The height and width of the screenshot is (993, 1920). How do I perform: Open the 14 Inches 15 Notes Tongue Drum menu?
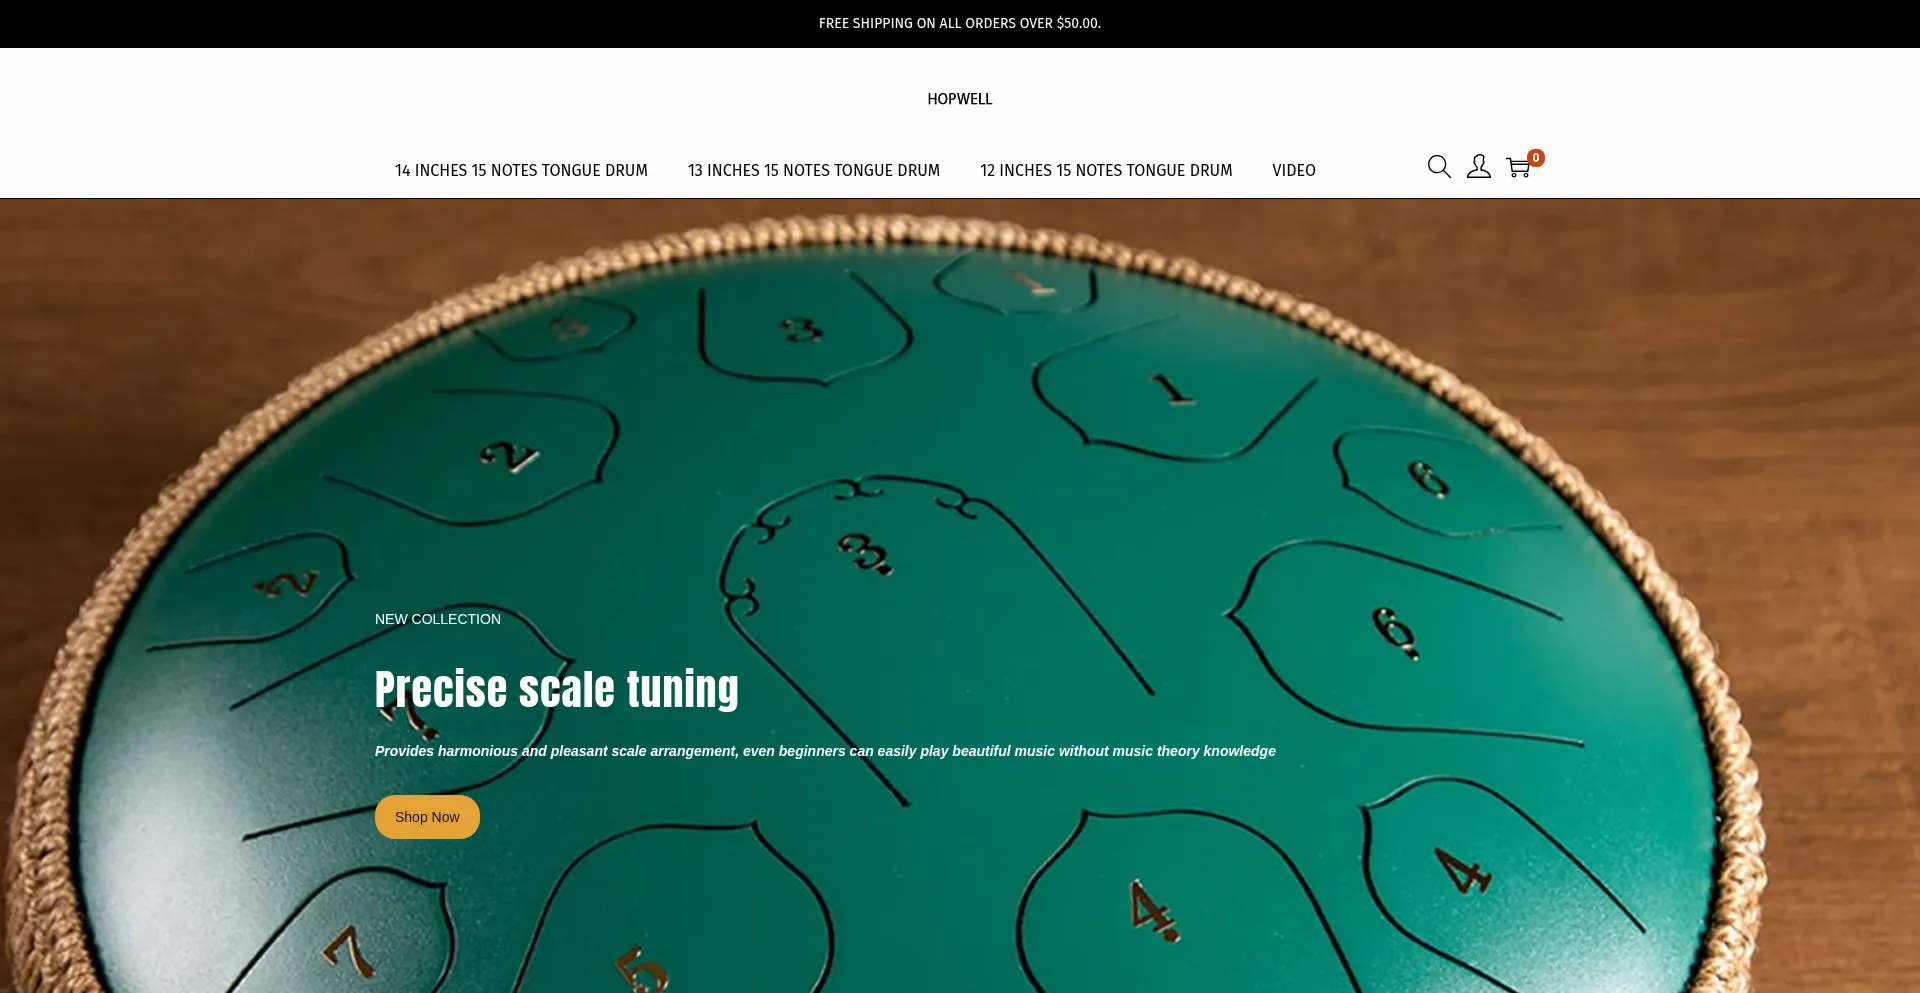coord(521,170)
